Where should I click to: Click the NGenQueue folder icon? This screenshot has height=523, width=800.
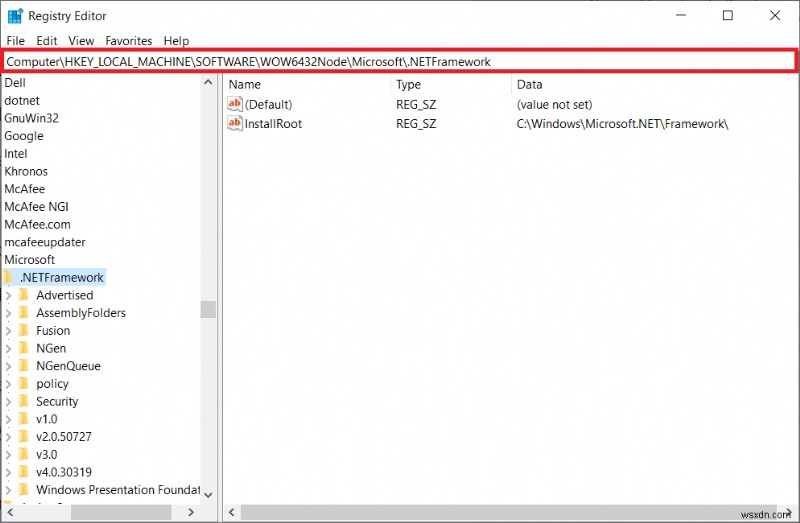pos(23,366)
